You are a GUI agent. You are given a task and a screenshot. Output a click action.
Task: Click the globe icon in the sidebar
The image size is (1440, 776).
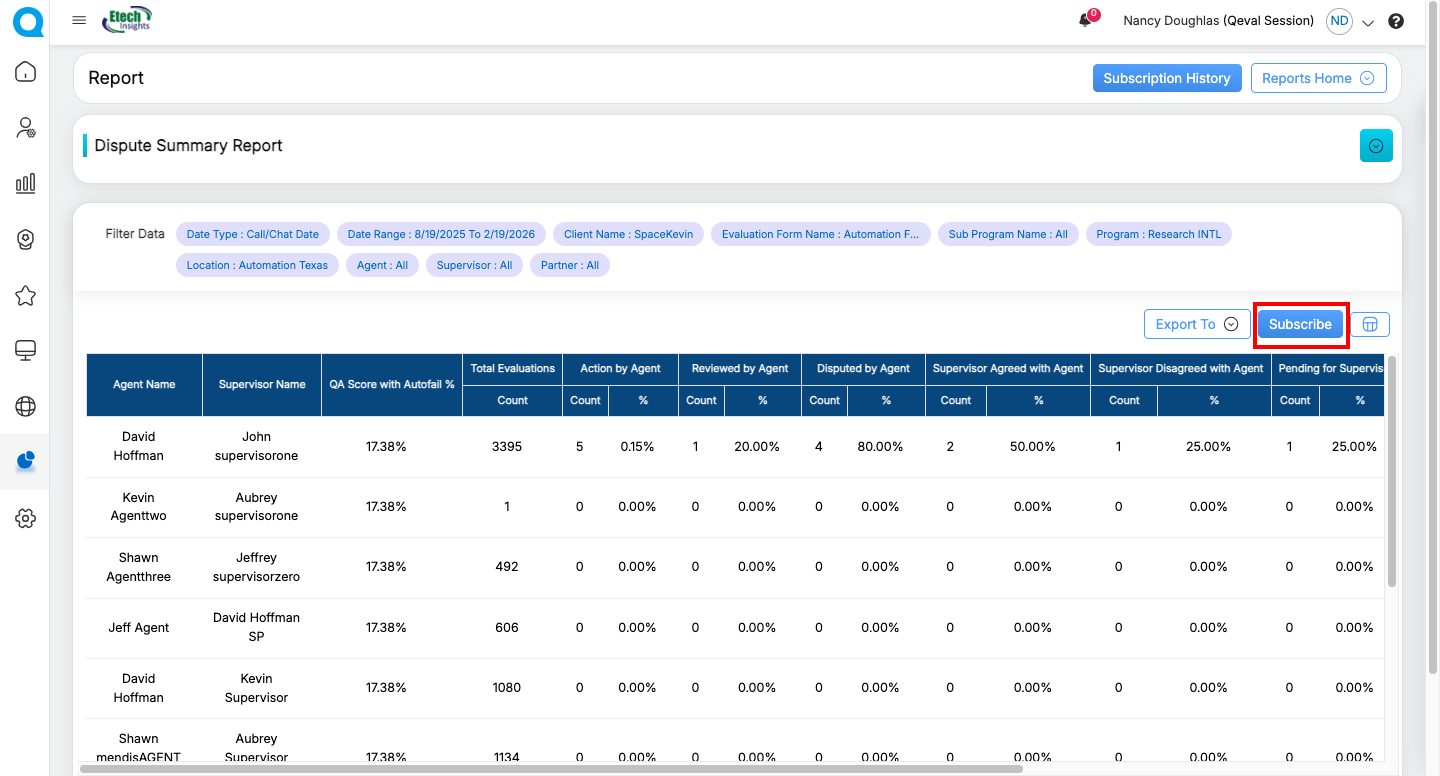tap(26, 406)
